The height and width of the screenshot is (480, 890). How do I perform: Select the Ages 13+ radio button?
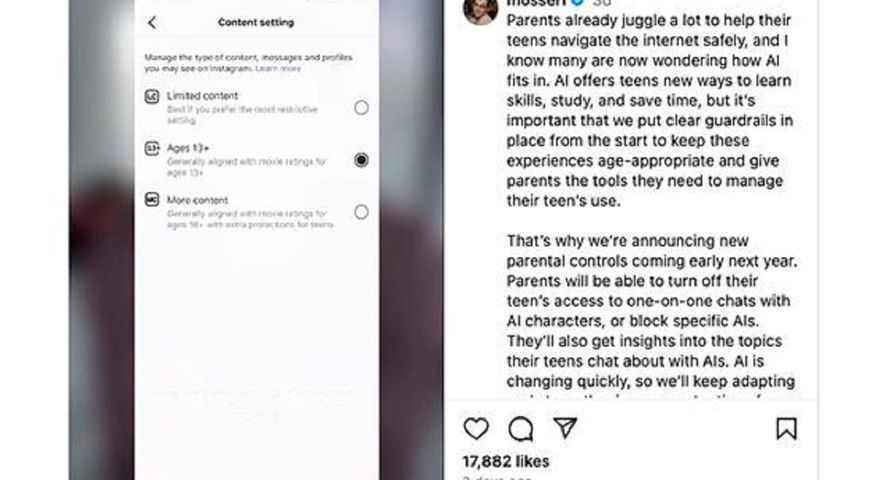[361, 160]
